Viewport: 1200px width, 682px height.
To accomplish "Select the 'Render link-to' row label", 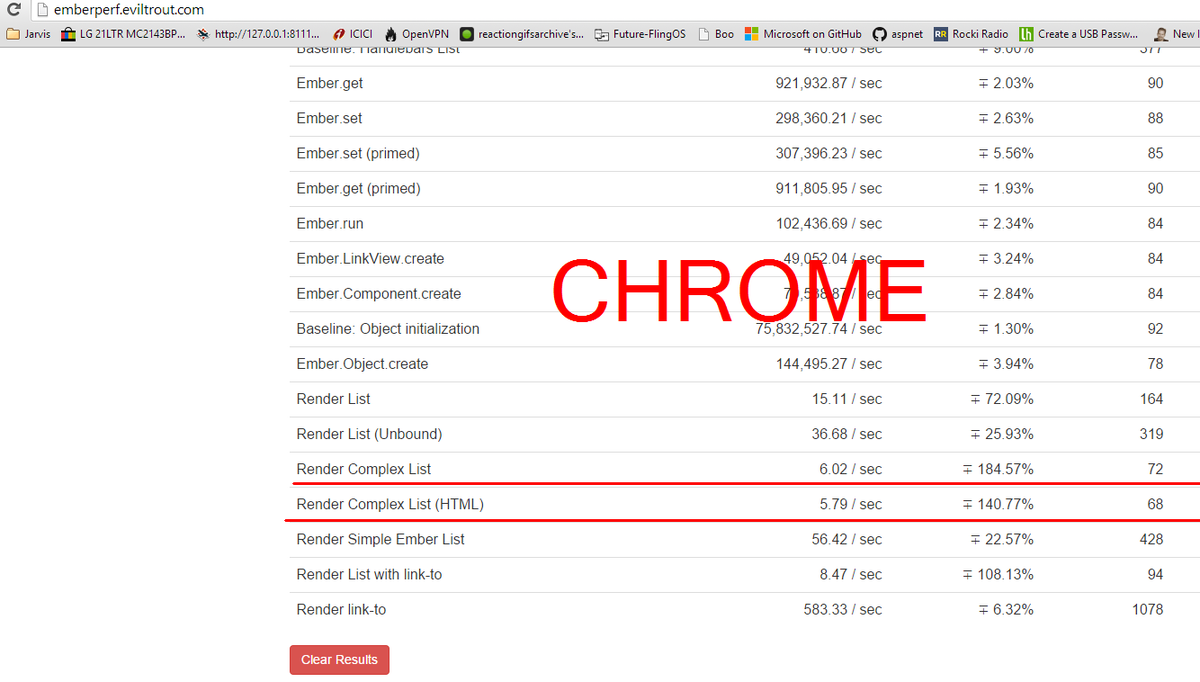I will coord(341,609).
